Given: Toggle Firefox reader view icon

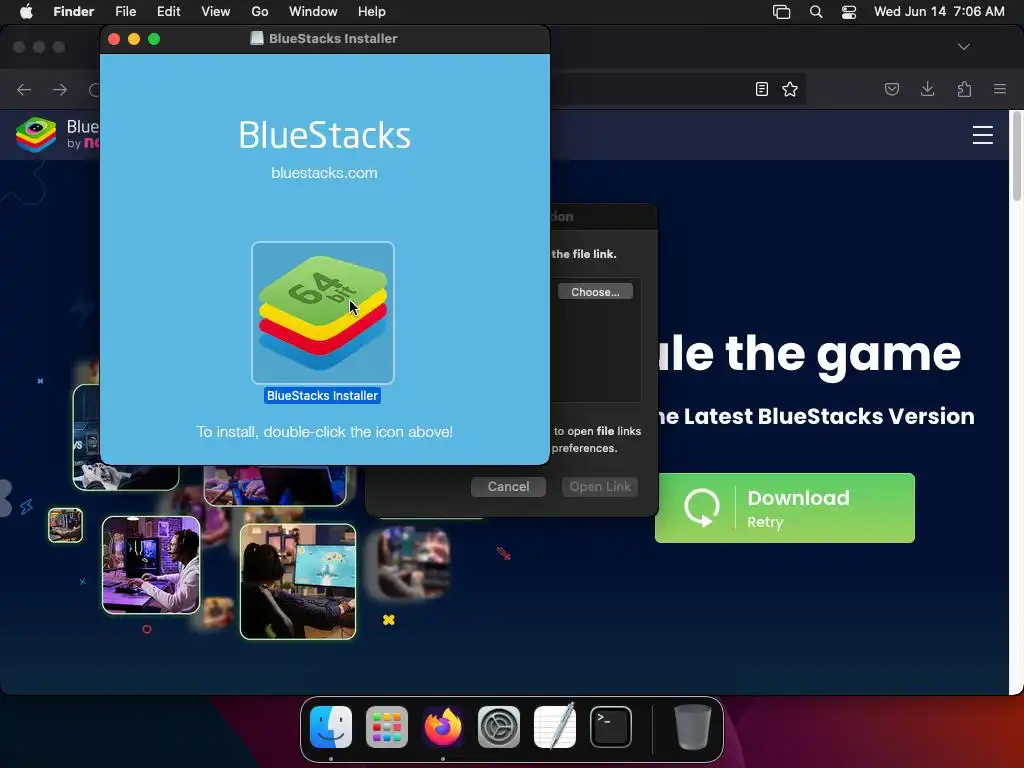Looking at the screenshot, I should (761, 89).
